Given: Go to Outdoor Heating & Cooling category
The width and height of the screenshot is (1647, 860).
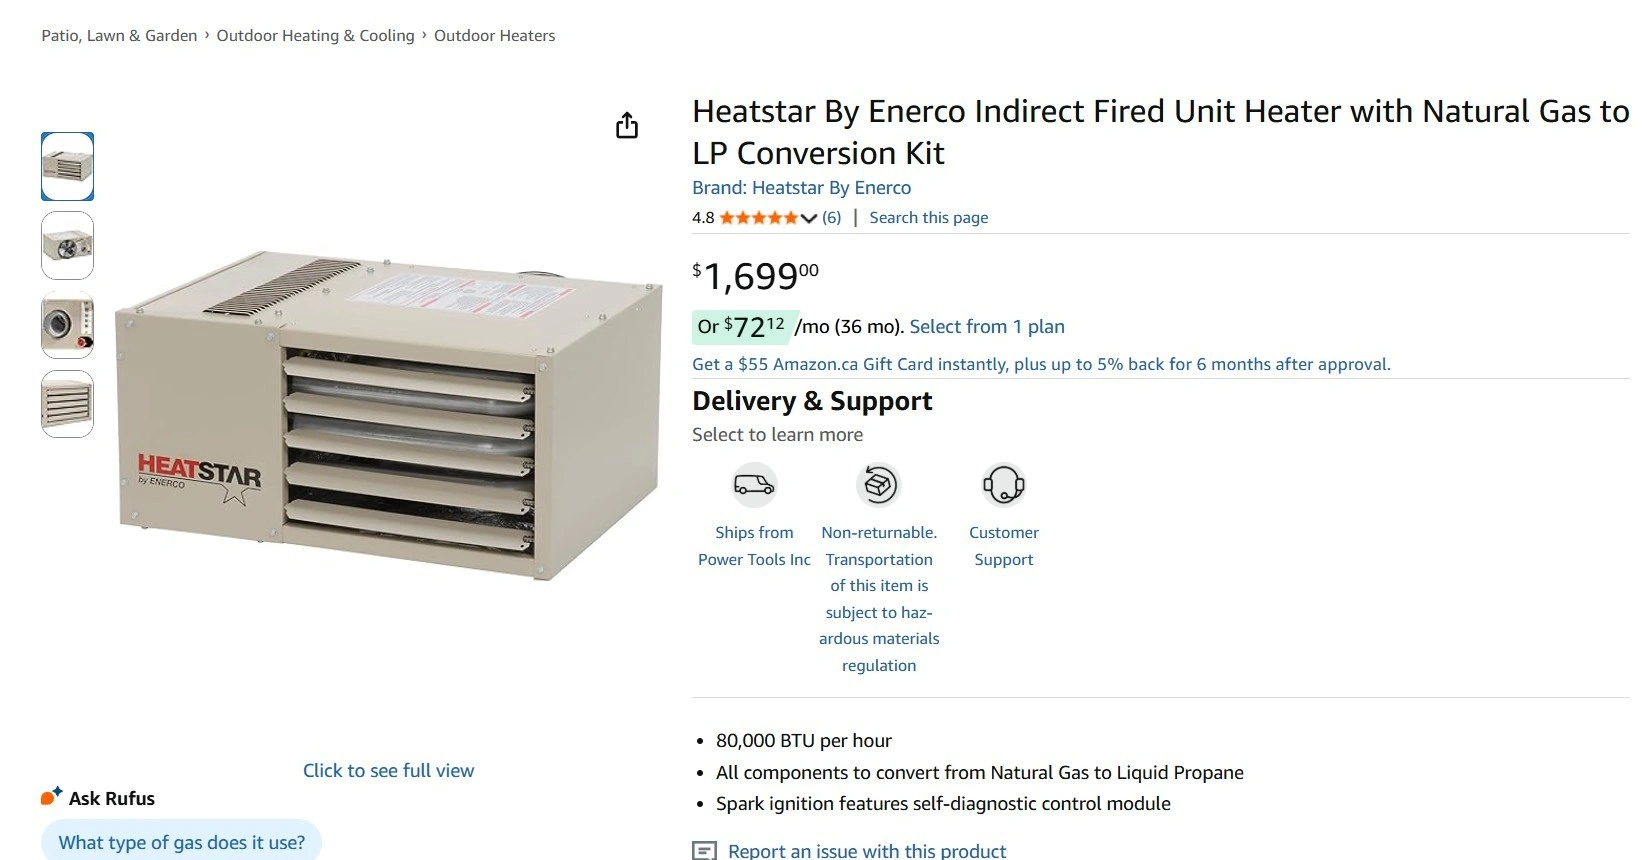Looking at the screenshot, I should pyautogui.click(x=315, y=36).
